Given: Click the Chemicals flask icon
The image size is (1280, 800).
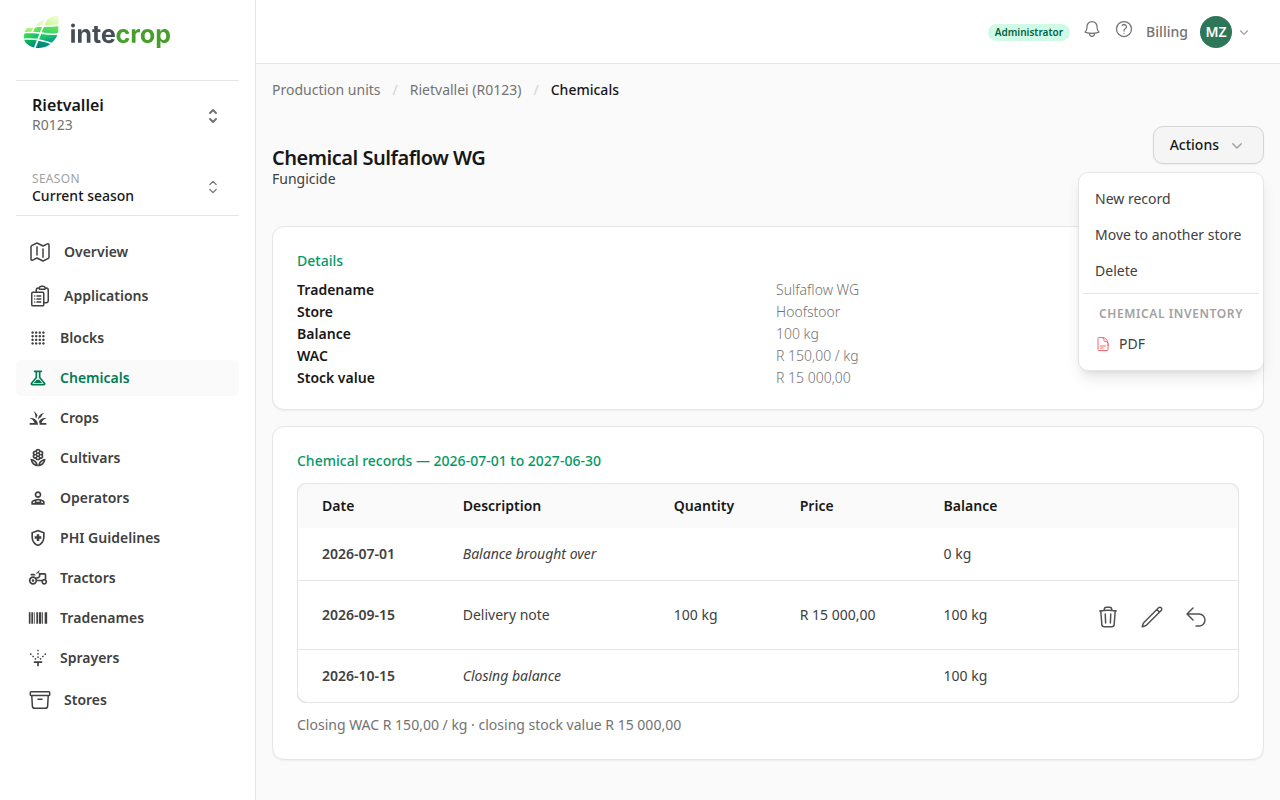Looking at the screenshot, I should point(38,378).
